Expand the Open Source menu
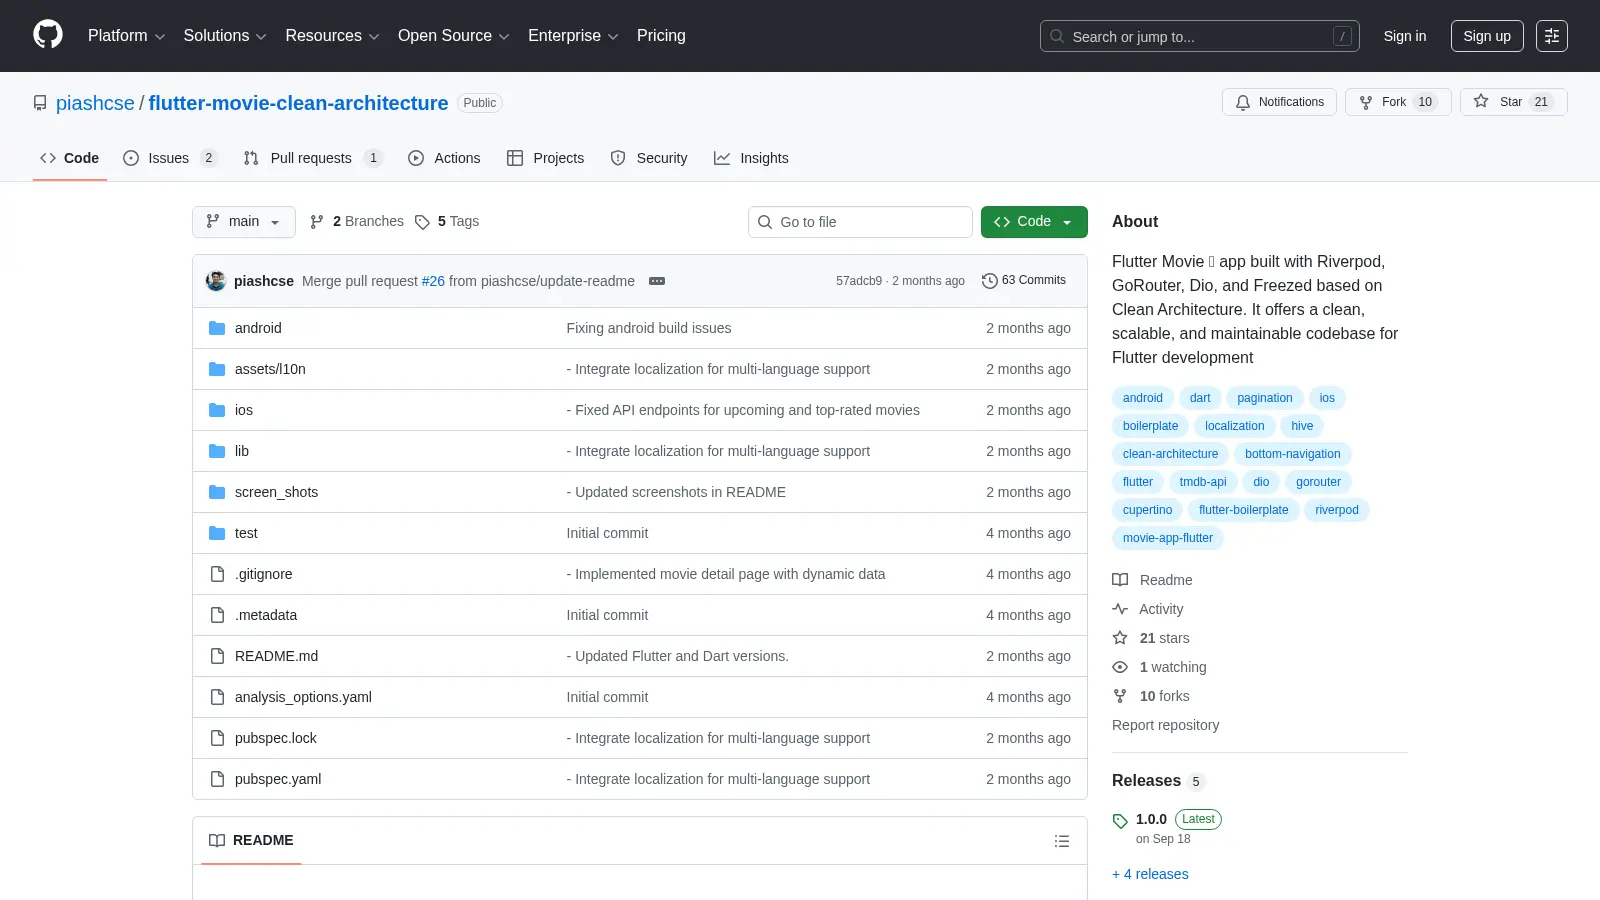 (454, 36)
